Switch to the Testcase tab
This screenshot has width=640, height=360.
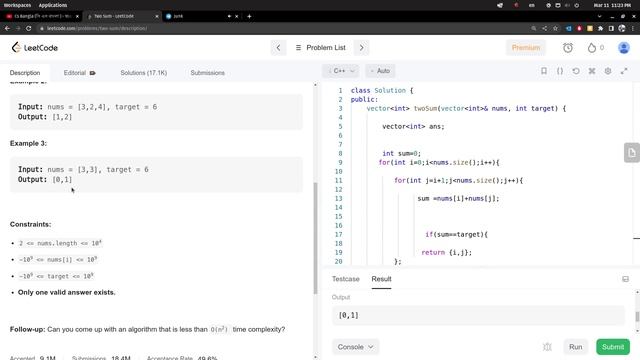(346, 279)
